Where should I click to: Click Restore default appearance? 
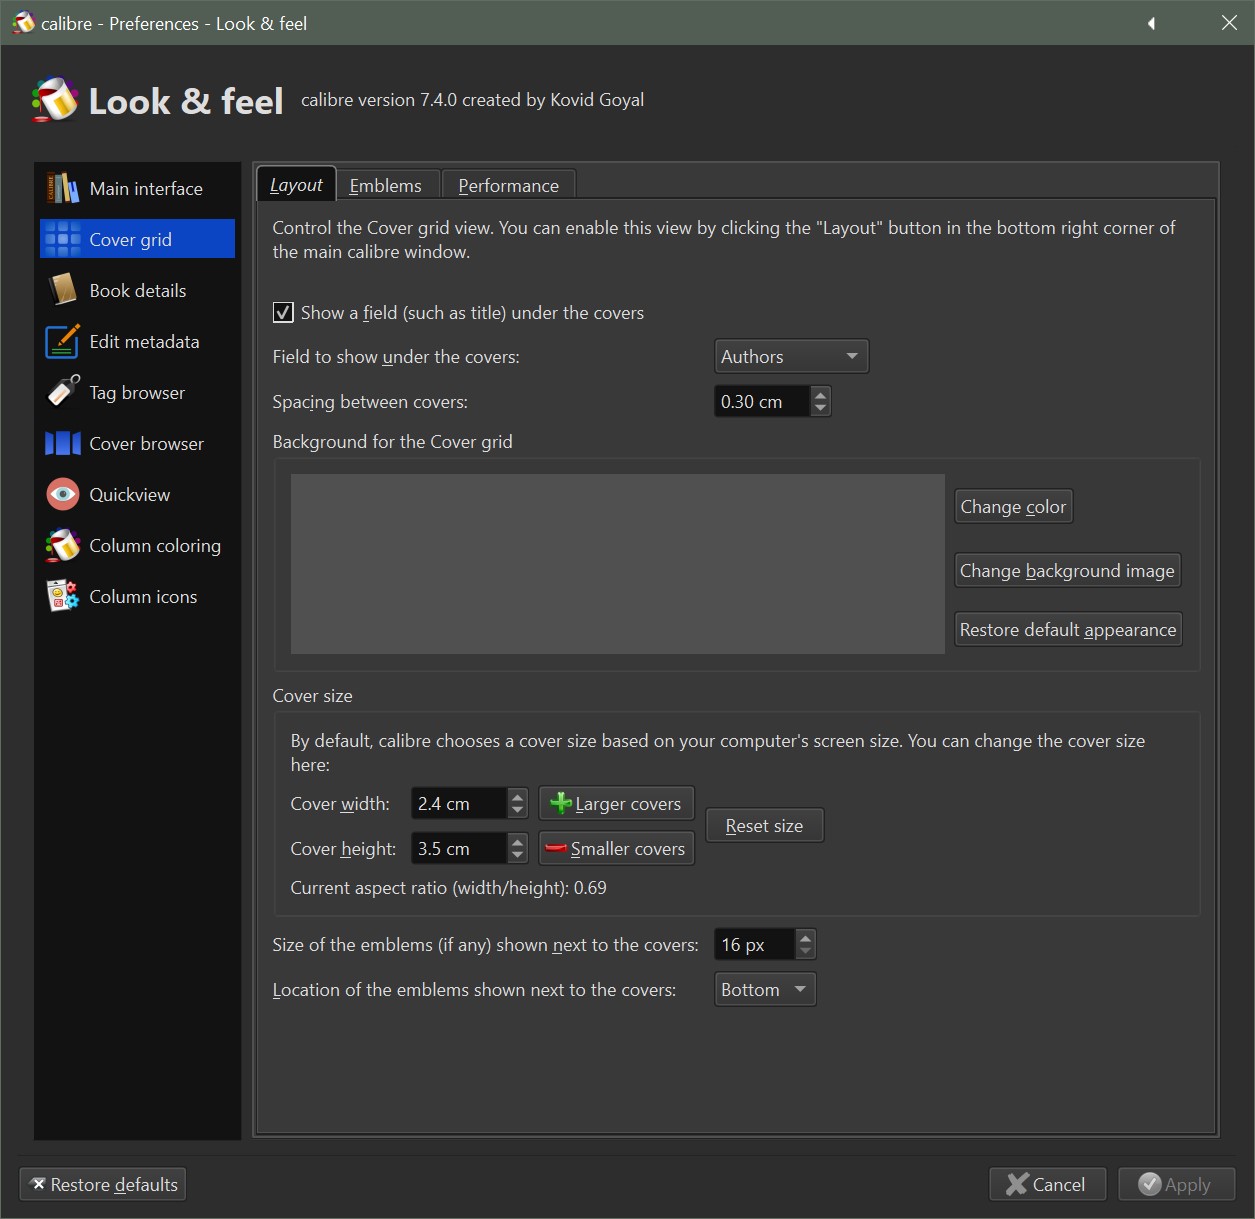1068,629
